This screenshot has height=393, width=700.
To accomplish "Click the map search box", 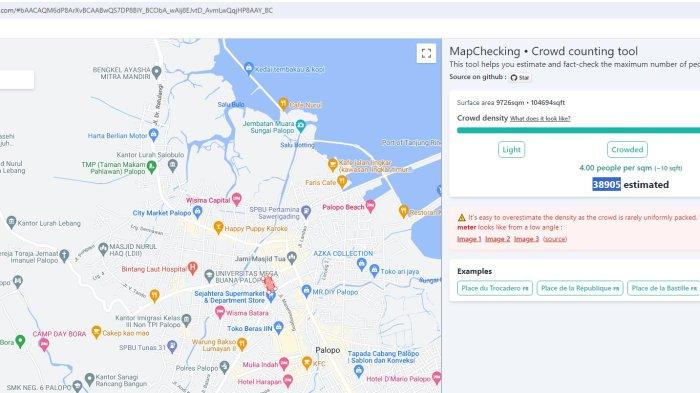I will (x=17, y=79).
